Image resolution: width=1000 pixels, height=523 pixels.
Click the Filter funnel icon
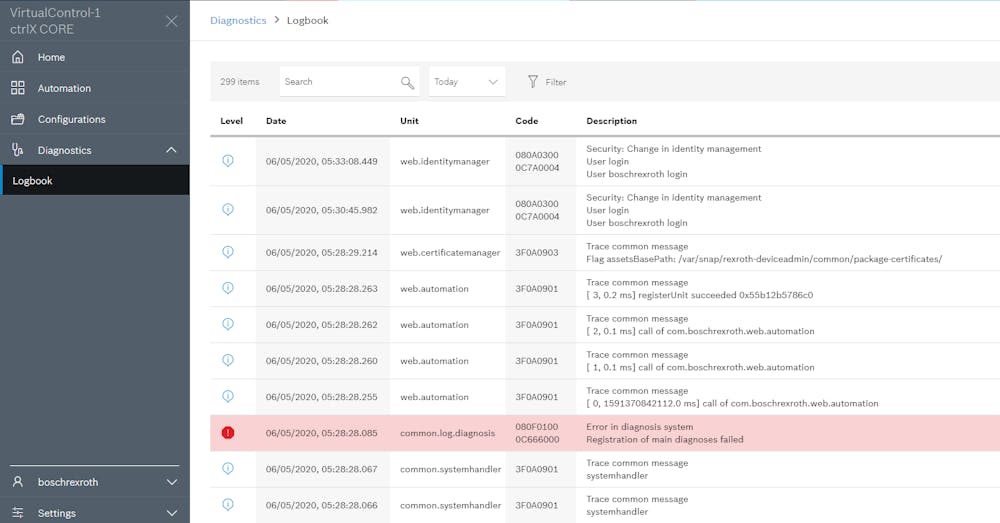pyautogui.click(x=533, y=82)
